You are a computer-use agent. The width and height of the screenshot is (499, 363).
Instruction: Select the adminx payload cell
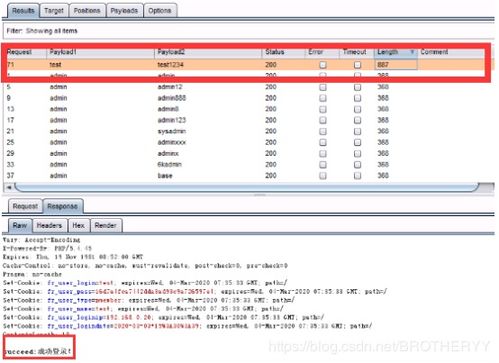coord(168,153)
